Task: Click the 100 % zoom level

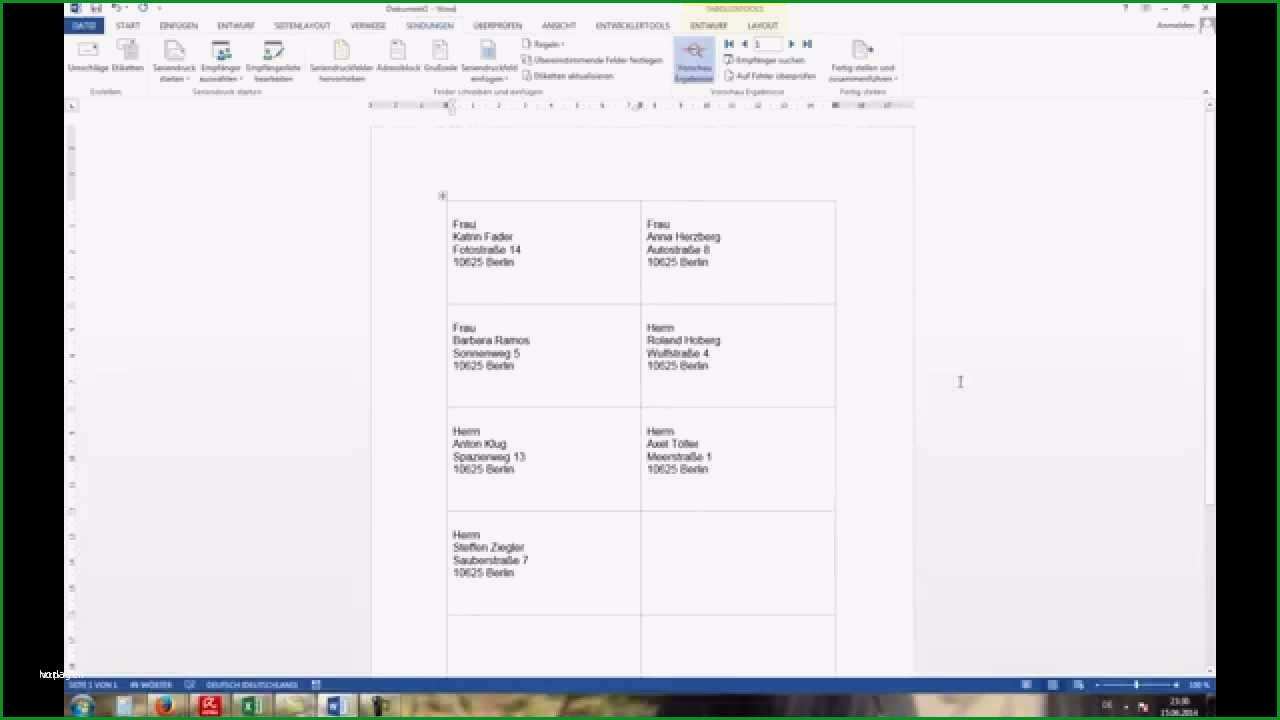Action: 1199,685
